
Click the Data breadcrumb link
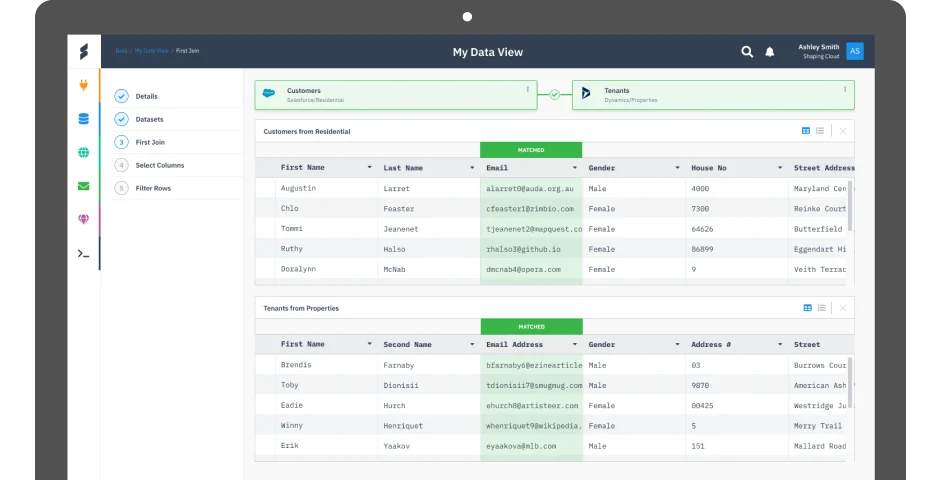(x=121, y=51)
